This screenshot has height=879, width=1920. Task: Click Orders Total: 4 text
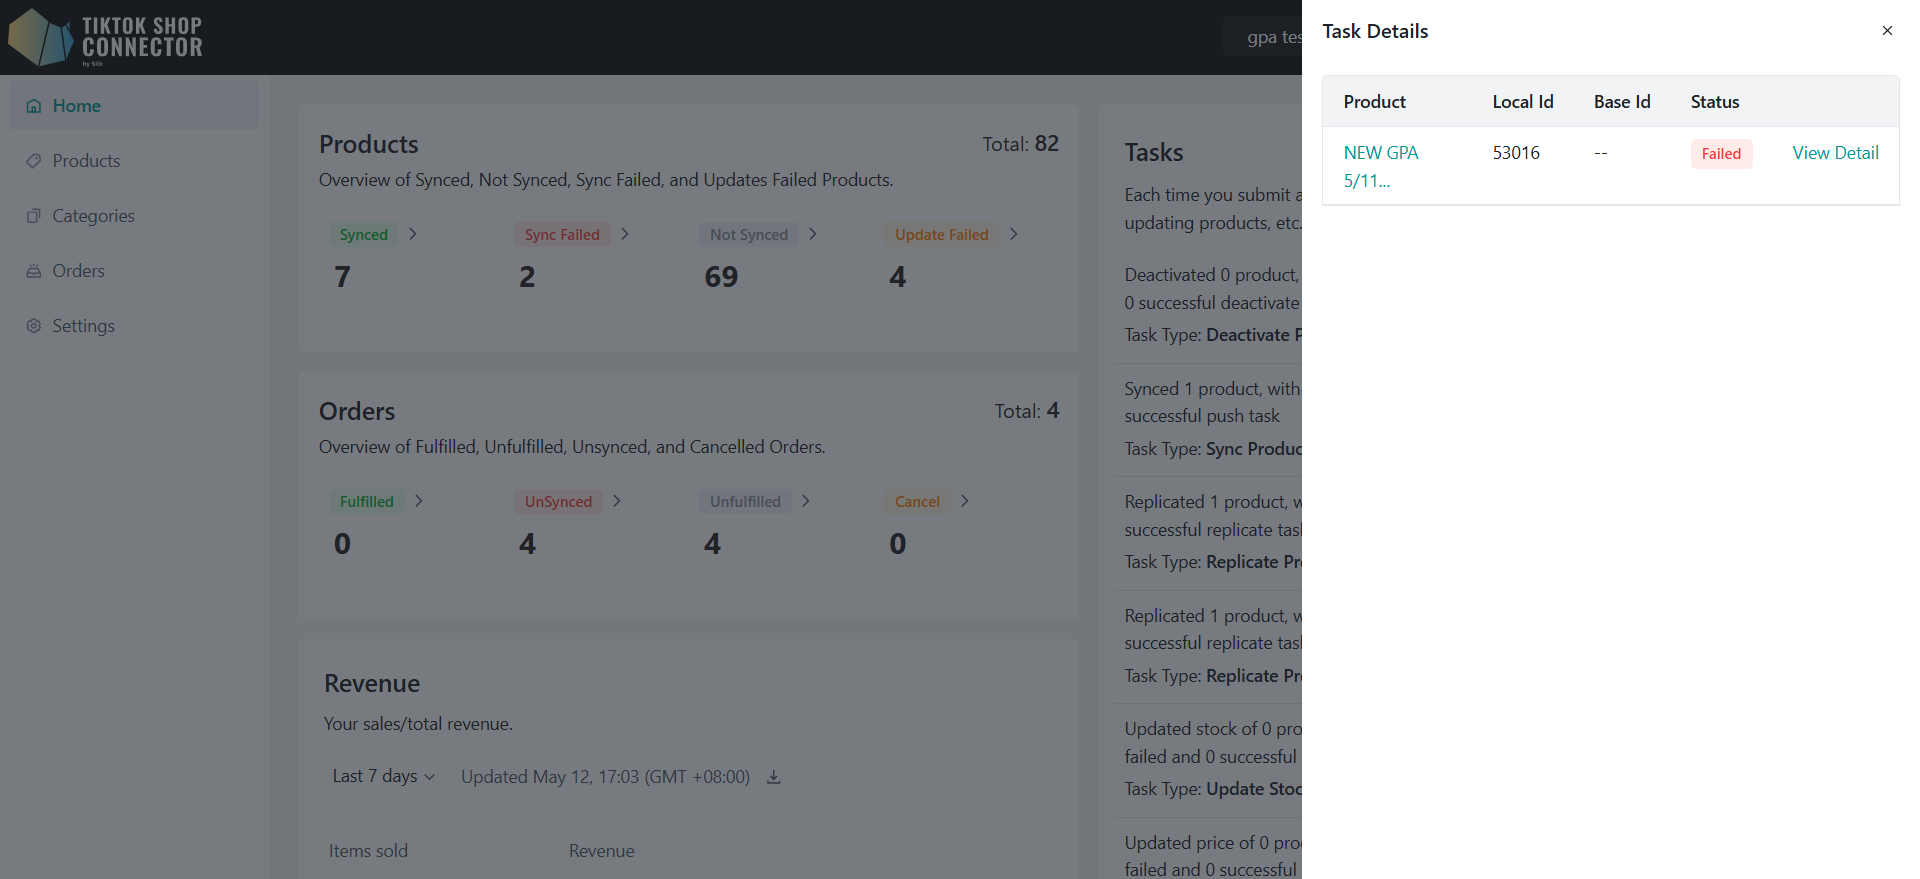(1026, 411)
